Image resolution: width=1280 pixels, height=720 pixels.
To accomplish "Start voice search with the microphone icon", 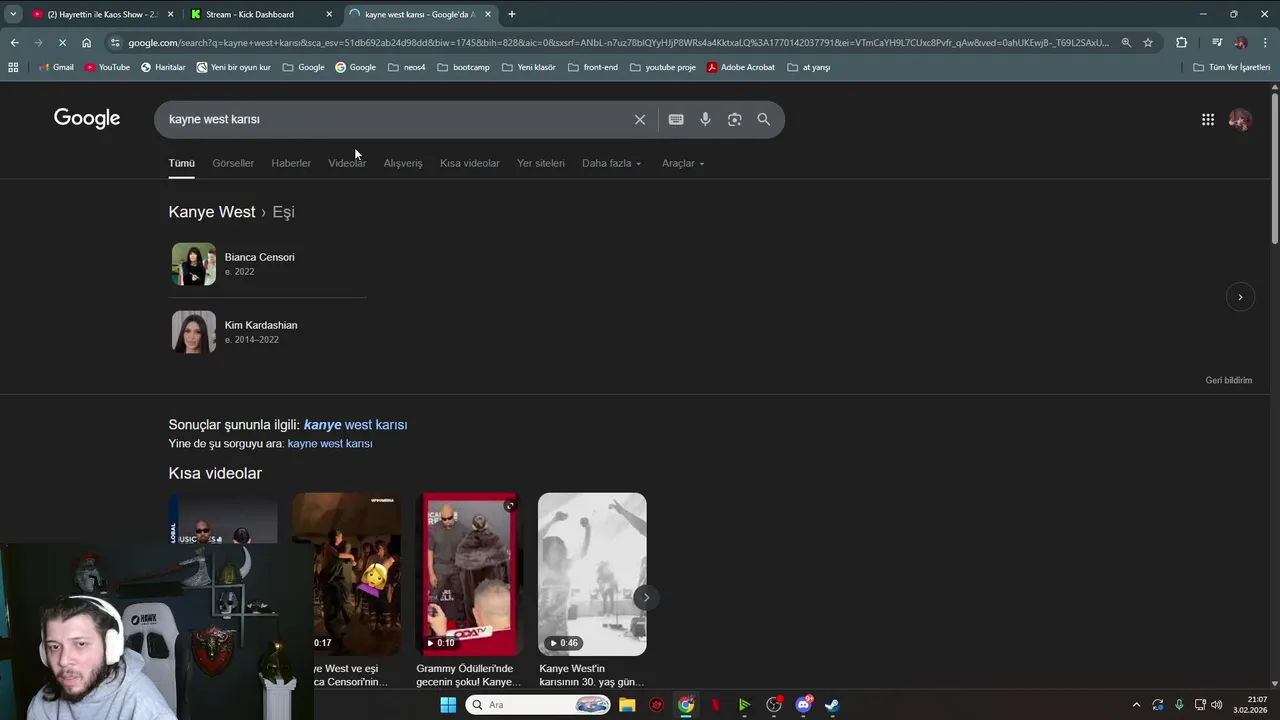I will (x=705, y=119).
